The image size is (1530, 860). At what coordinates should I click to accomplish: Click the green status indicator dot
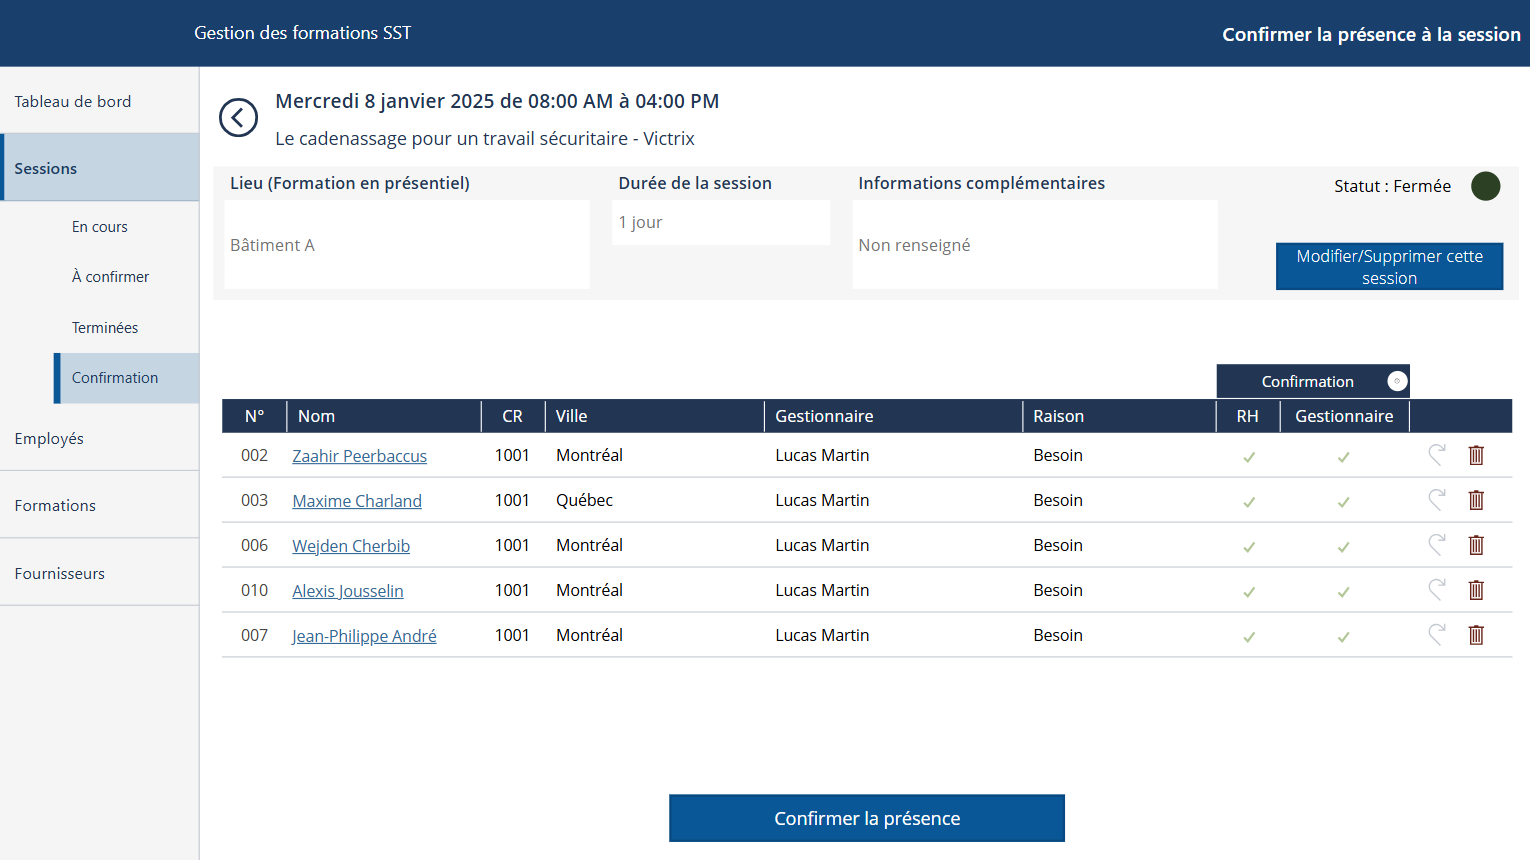click(1486, 186)
